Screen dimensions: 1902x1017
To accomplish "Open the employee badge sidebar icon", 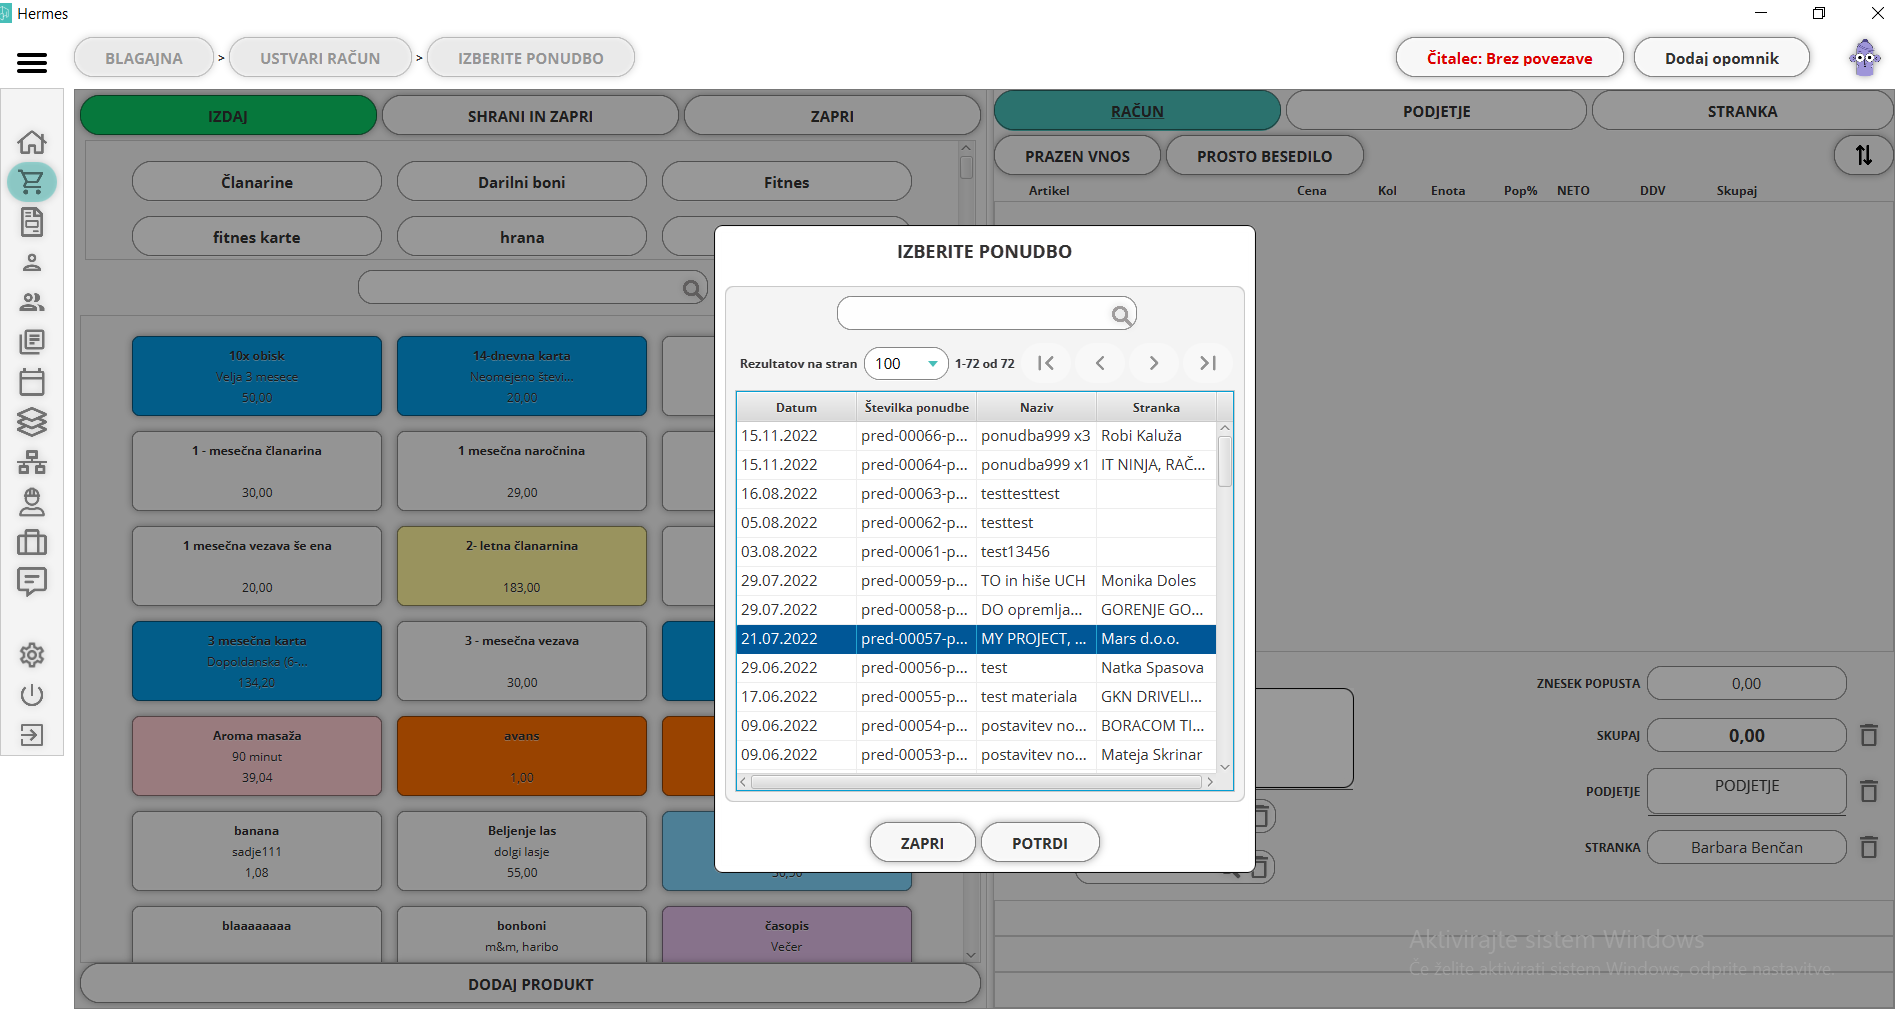I will pyautogui.click(x=32, y=502).
